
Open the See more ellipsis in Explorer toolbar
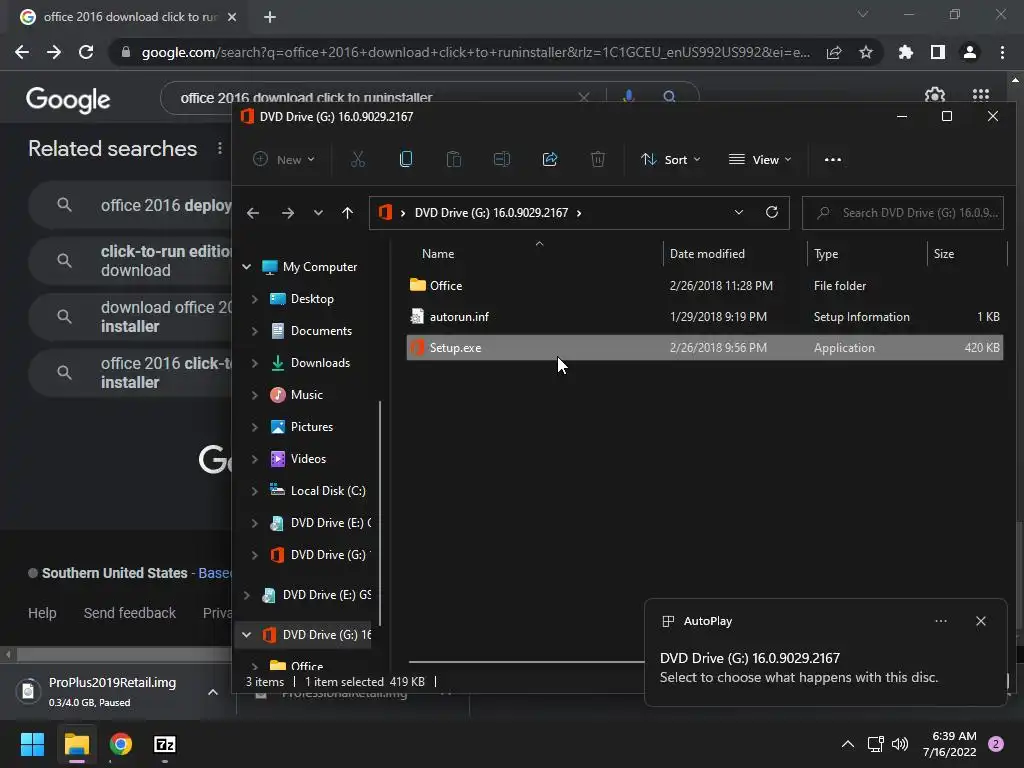[x=833, y=159]
